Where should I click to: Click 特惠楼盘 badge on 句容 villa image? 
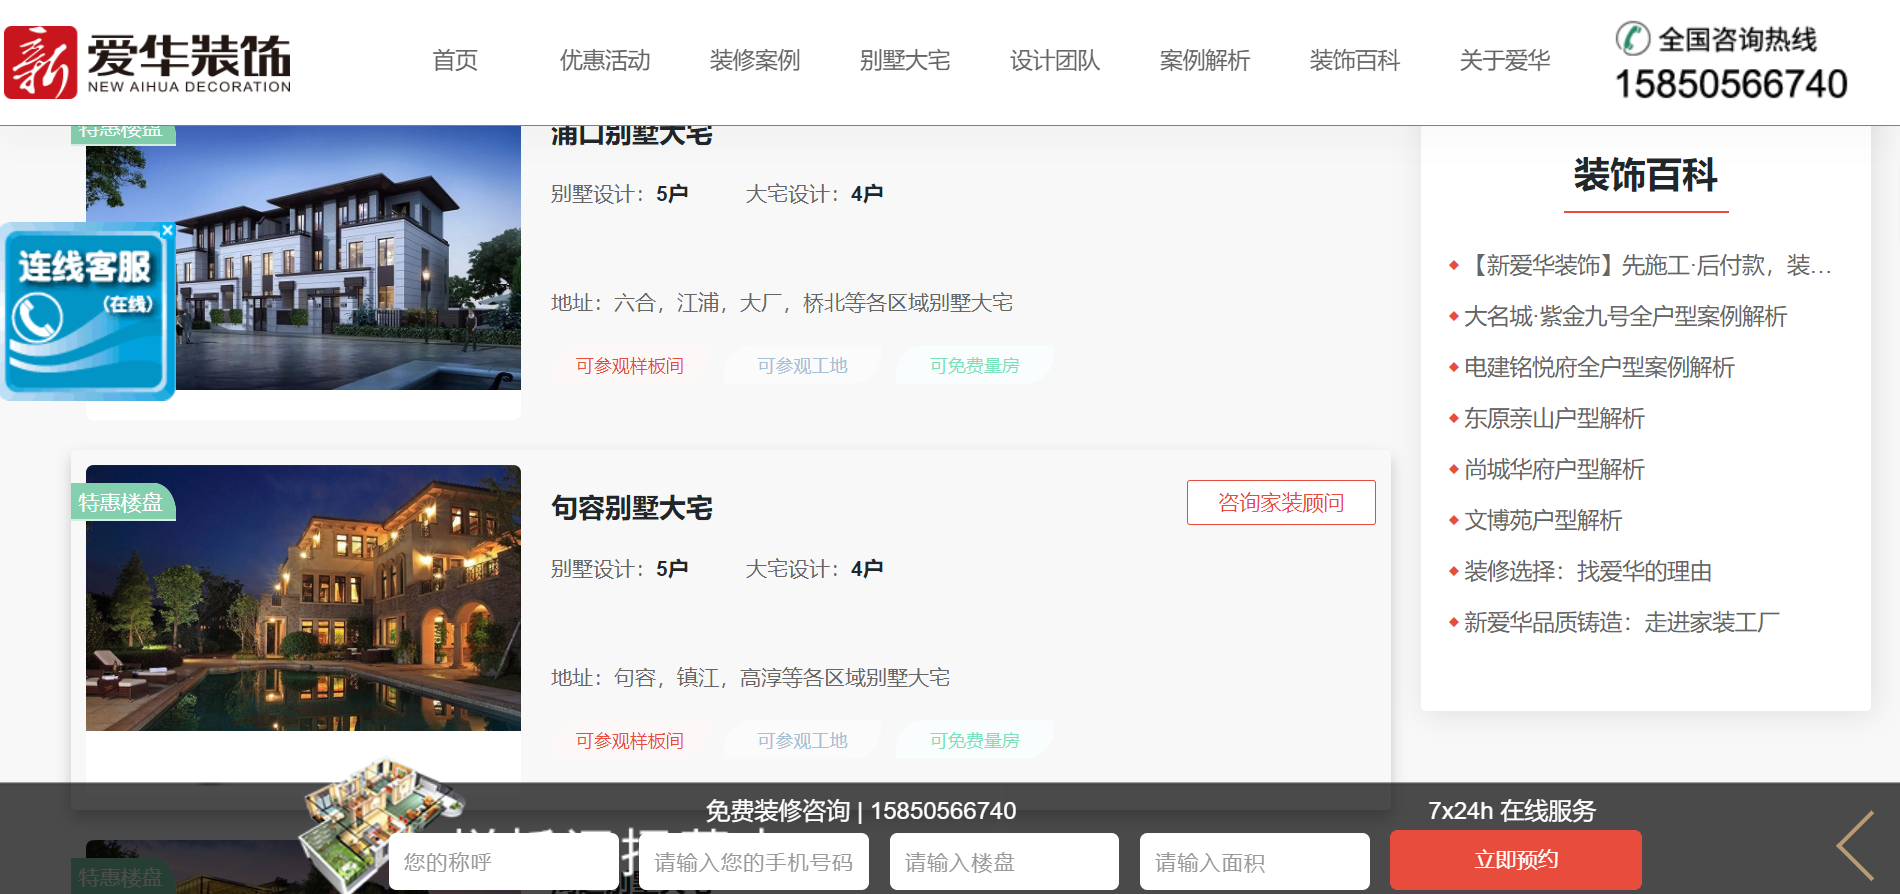click(x=122, y=503)
